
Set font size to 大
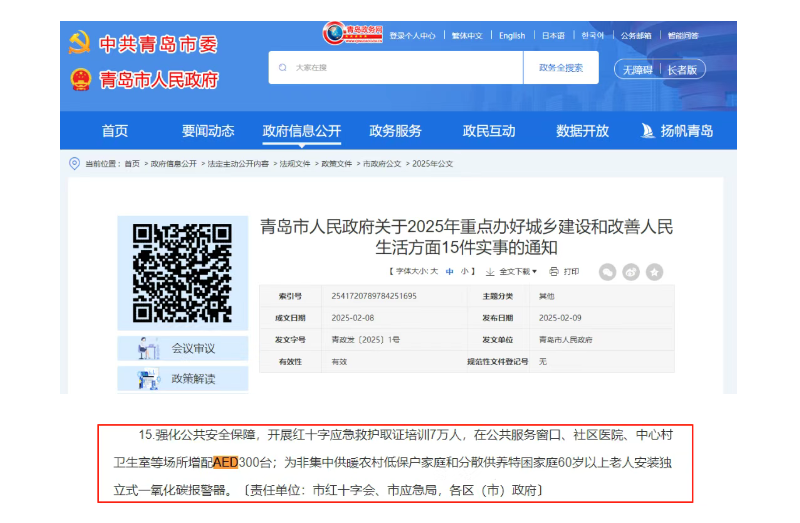coord(434,271)
